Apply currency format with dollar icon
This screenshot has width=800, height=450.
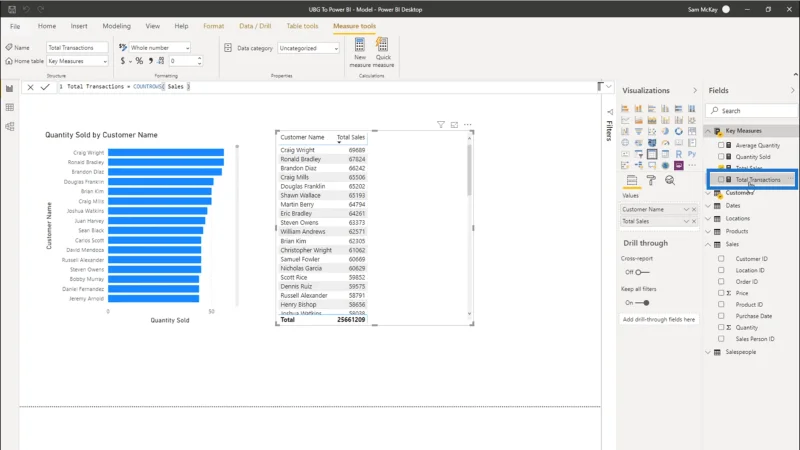pyautogui.click(x=122, y=61)
